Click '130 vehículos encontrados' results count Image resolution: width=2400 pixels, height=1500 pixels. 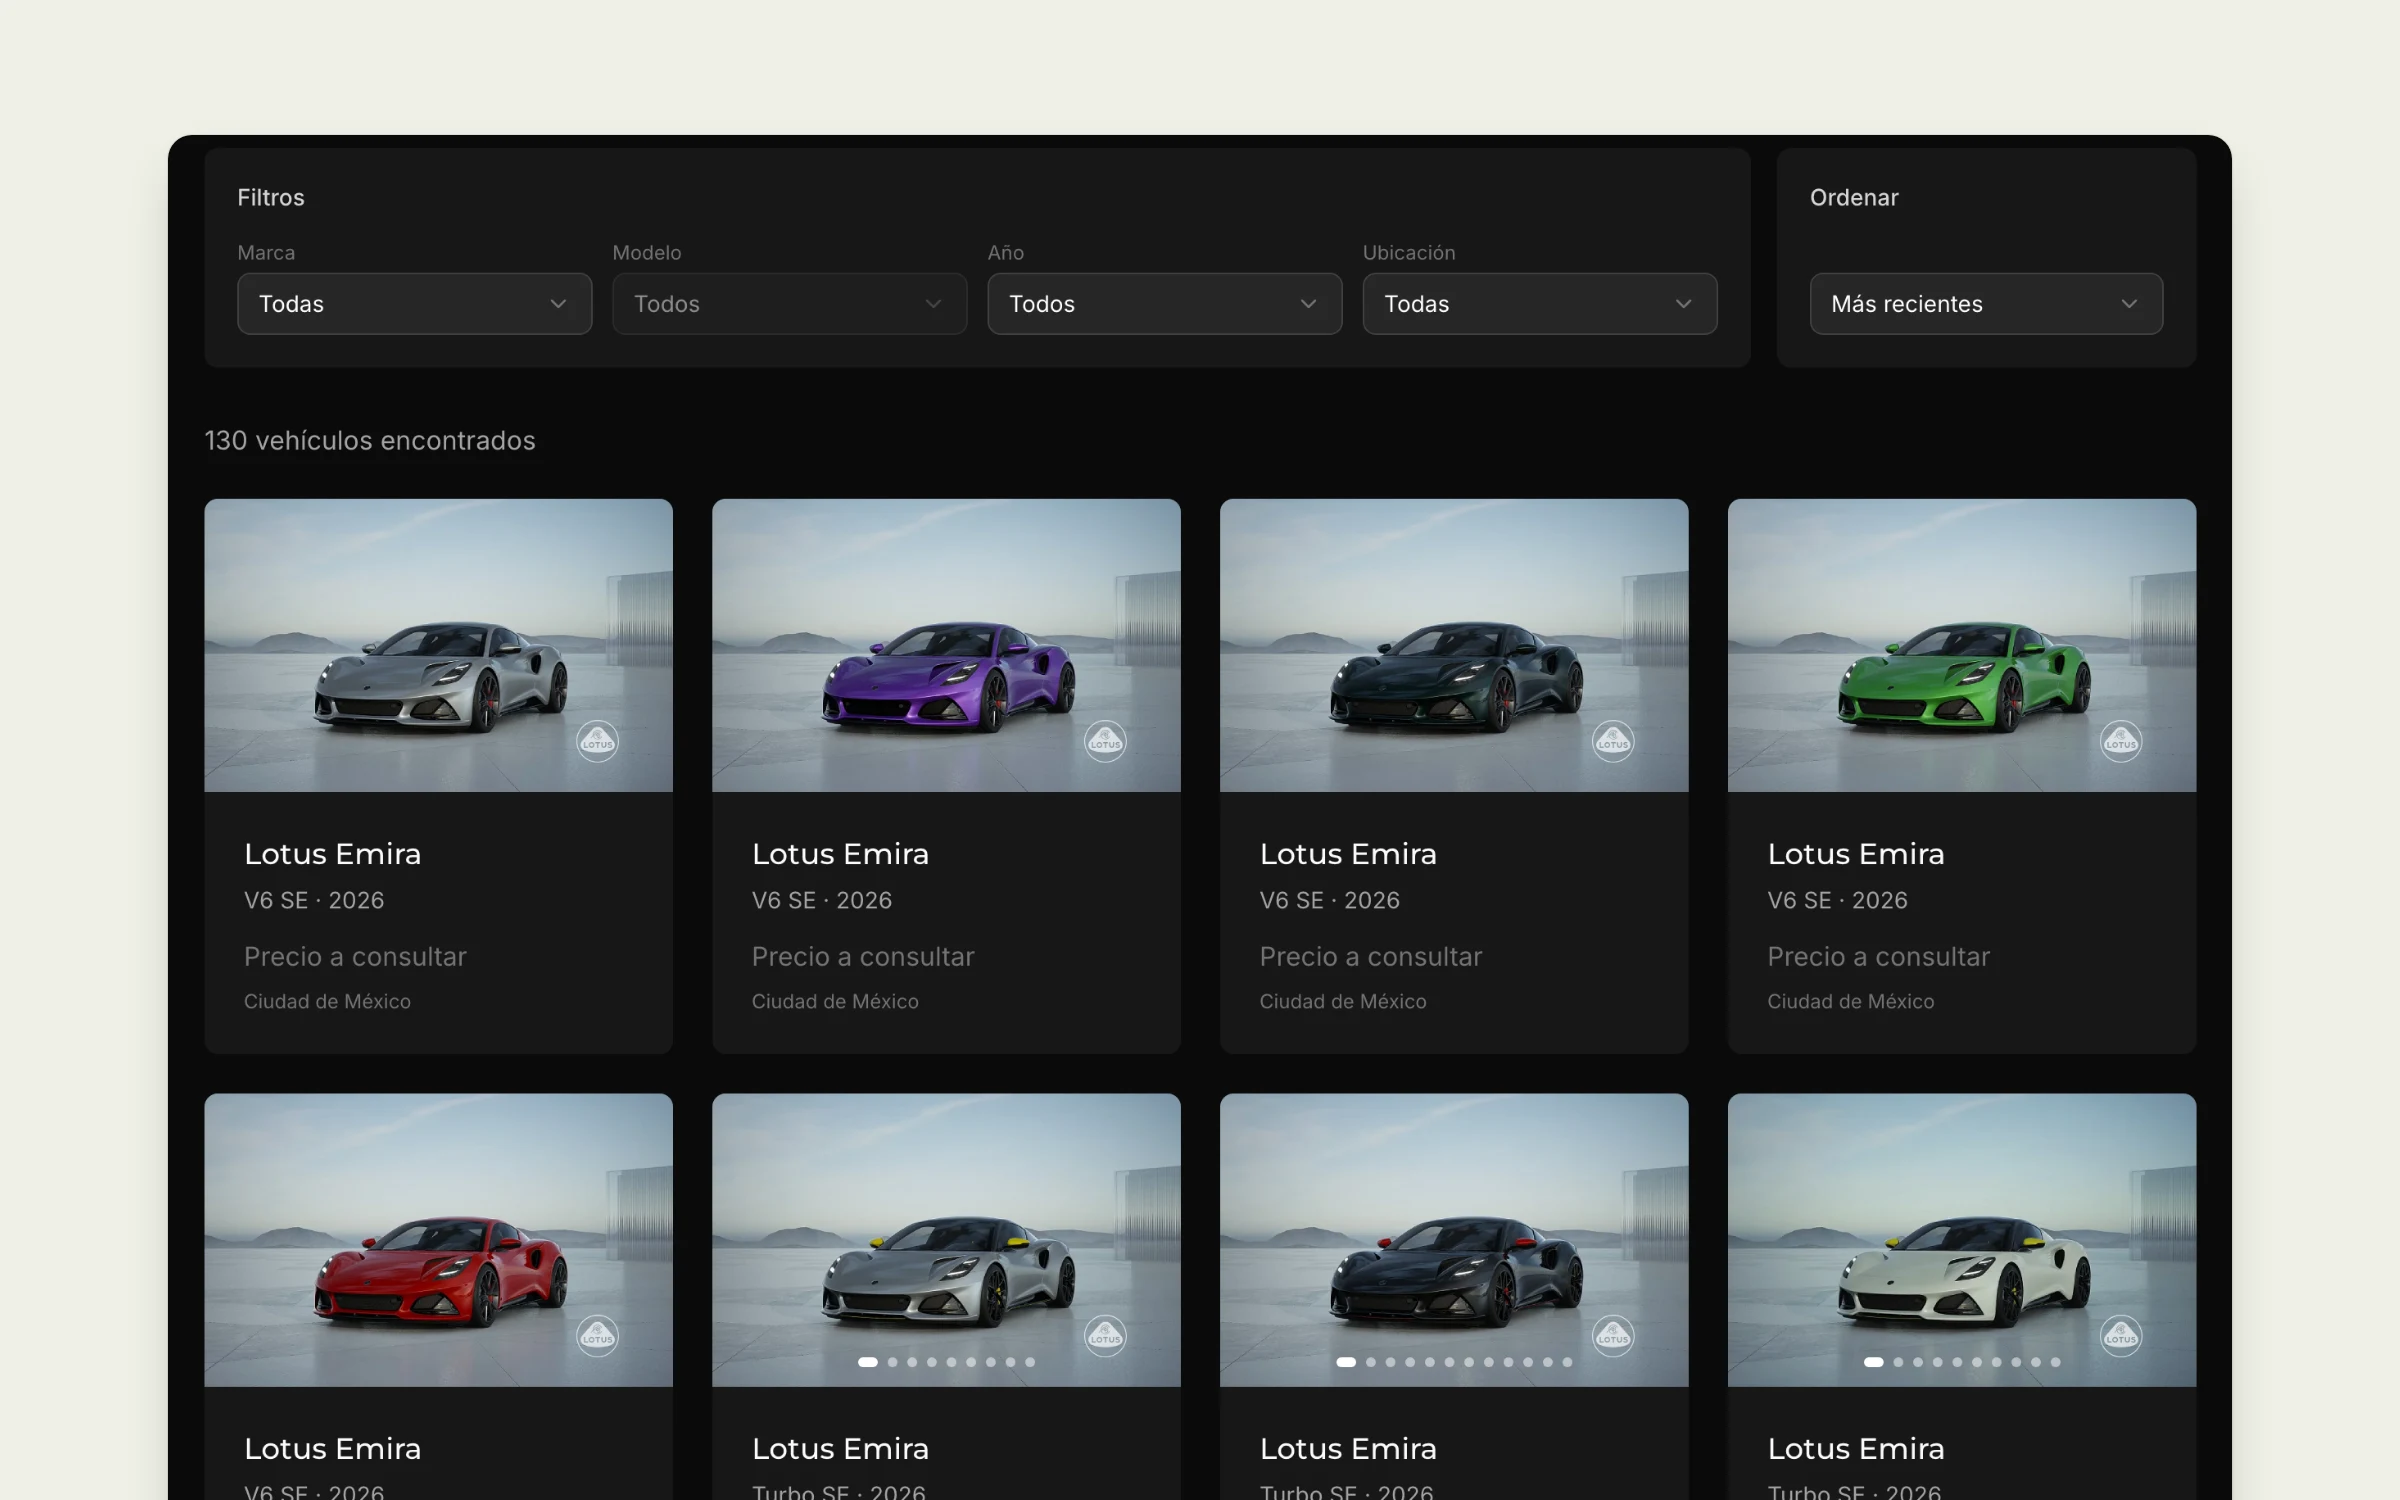coord(370,441)
